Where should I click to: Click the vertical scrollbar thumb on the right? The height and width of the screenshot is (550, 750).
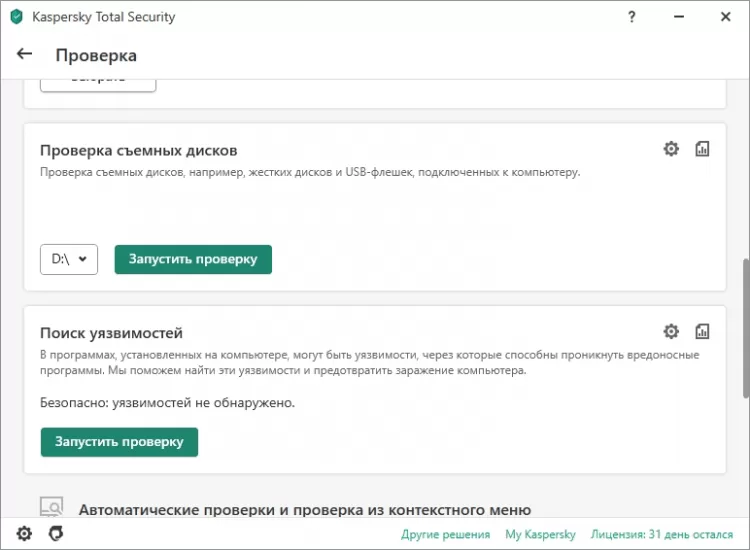[743, 330]
